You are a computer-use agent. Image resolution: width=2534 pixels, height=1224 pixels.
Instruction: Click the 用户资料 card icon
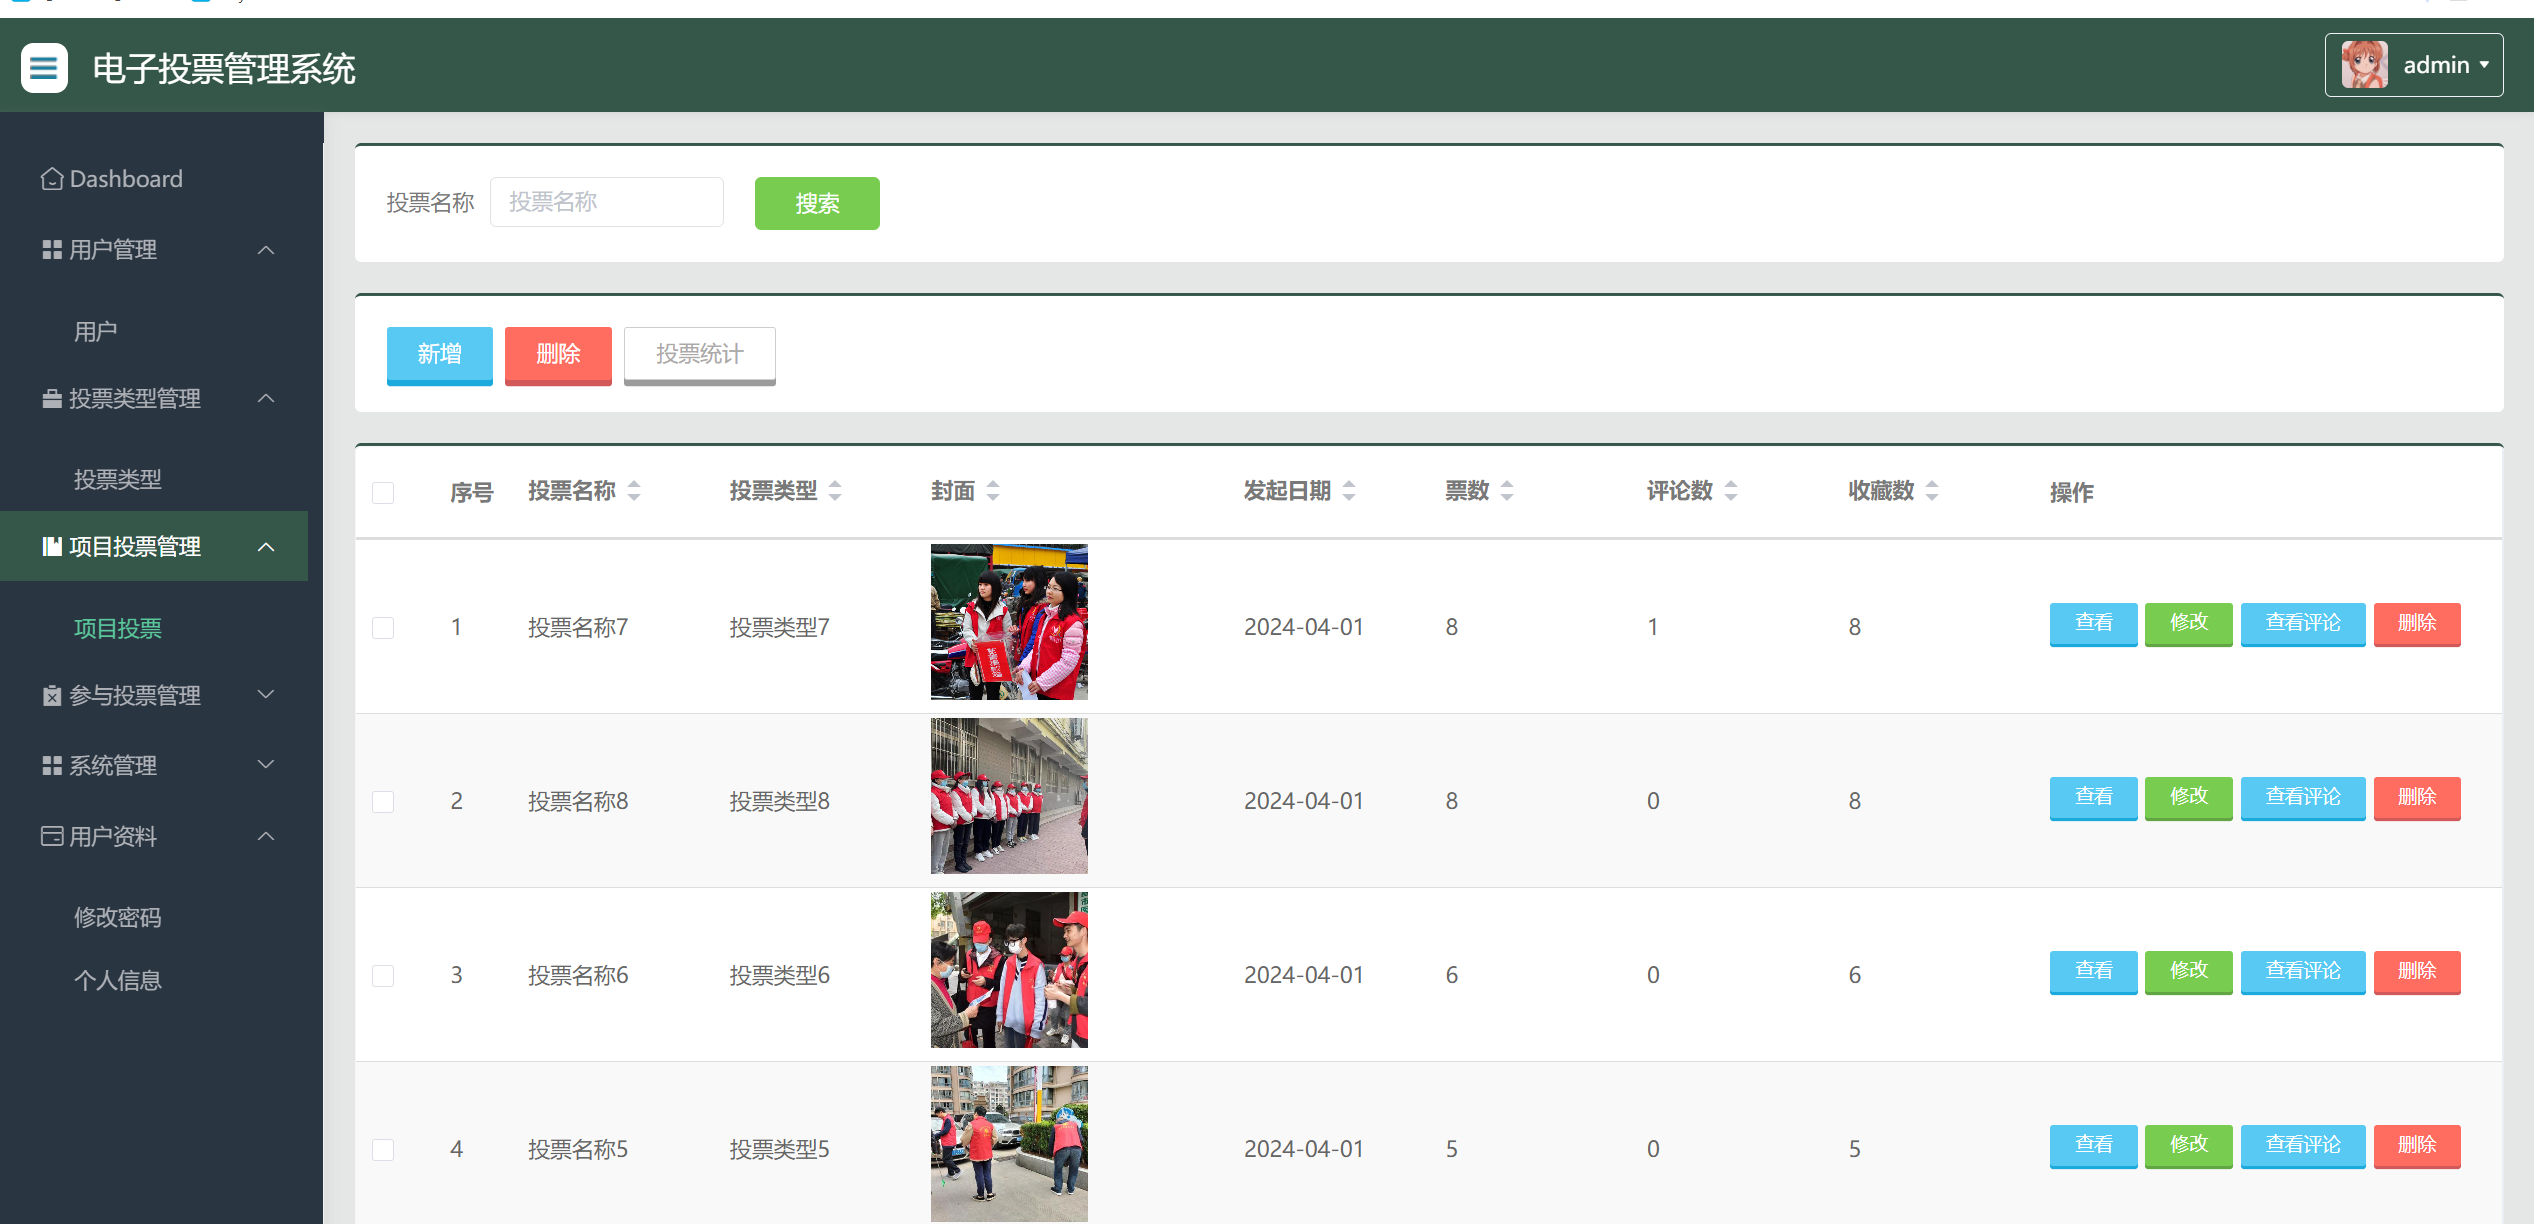point(52,836)
